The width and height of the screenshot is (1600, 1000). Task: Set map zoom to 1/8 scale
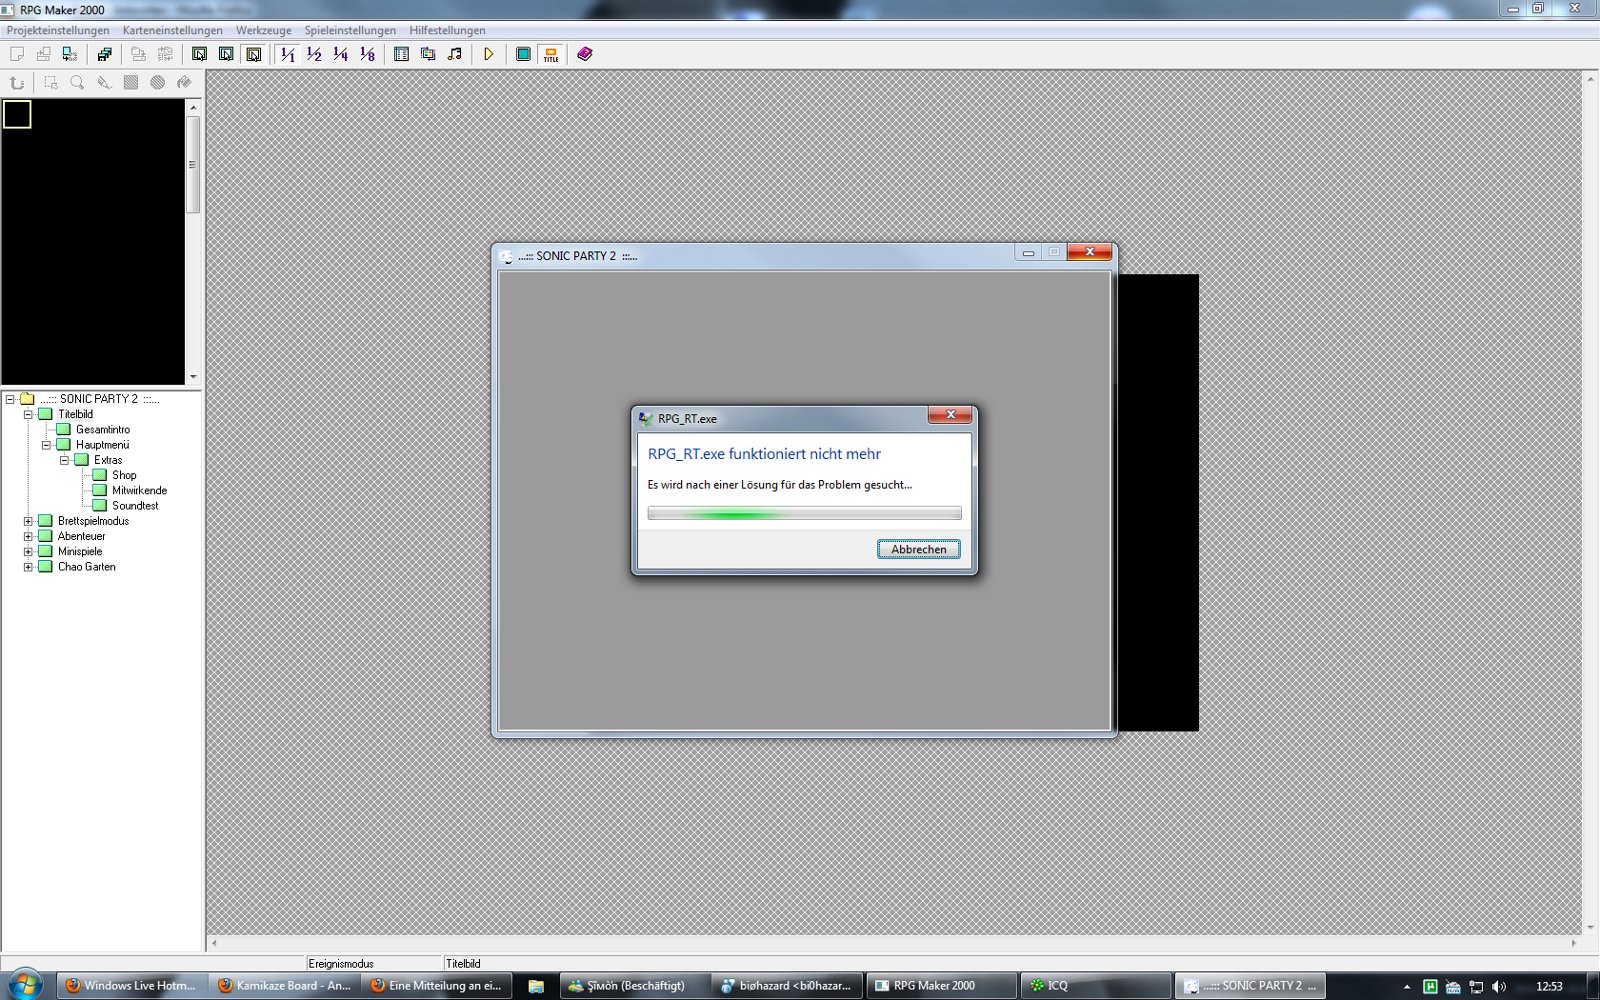pyautogui.click(x=367, y=54)
